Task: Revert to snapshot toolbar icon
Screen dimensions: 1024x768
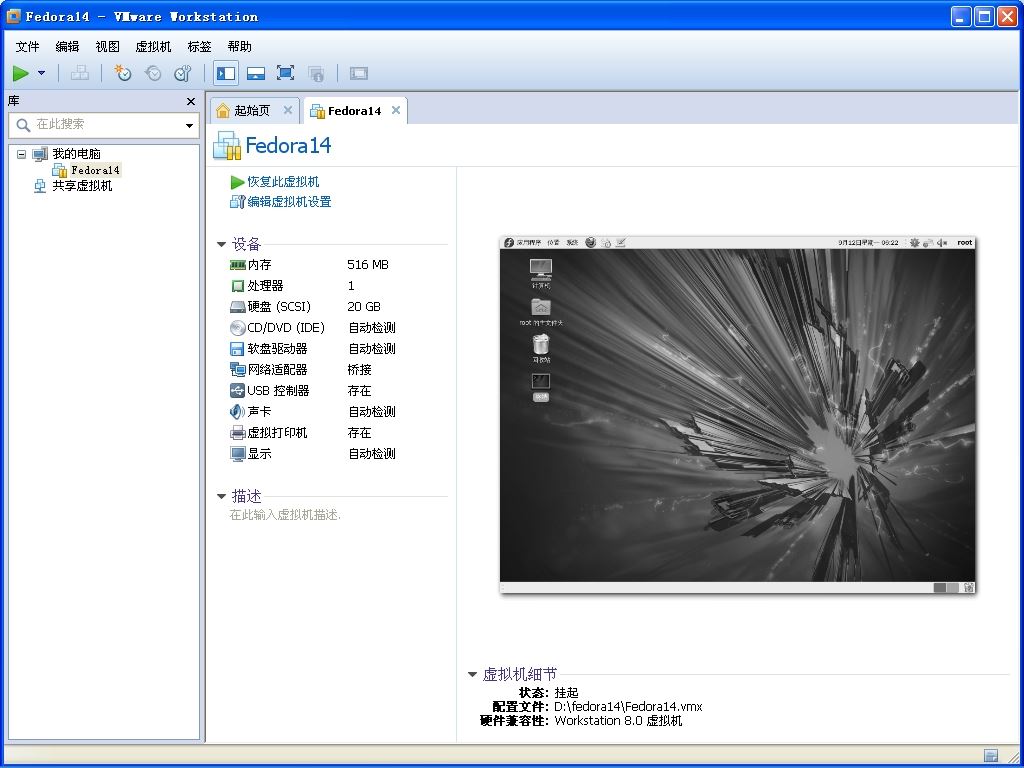Action: (153, 73)
